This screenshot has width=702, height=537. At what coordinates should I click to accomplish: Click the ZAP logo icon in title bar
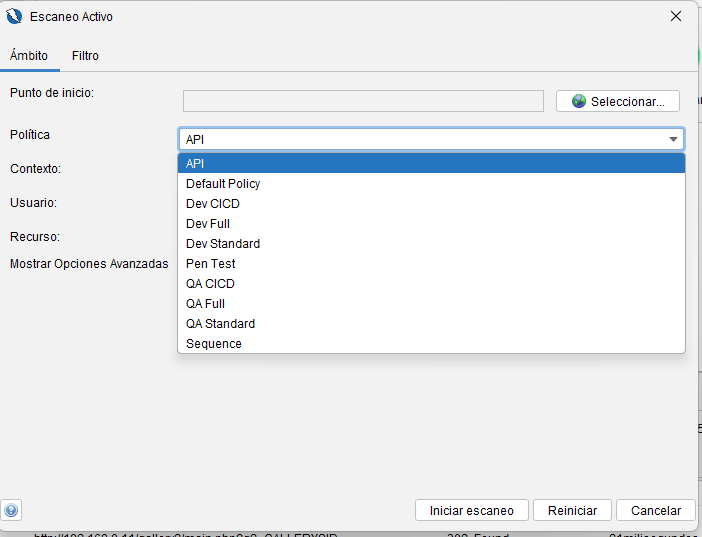coord(14,16)
